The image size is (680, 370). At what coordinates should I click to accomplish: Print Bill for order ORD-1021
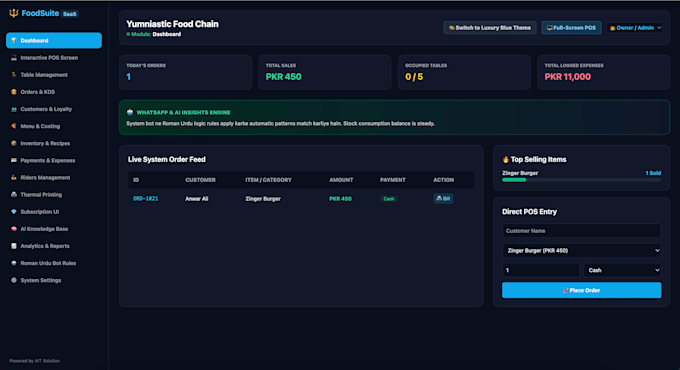[x=443, y=199]
